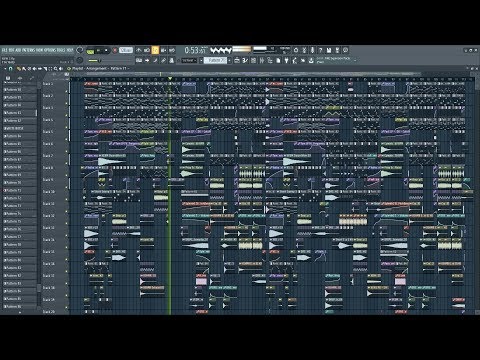Open the View playlist shortcut icon
The width and height of the screenshot is (480, 360).
pos(237,60)
